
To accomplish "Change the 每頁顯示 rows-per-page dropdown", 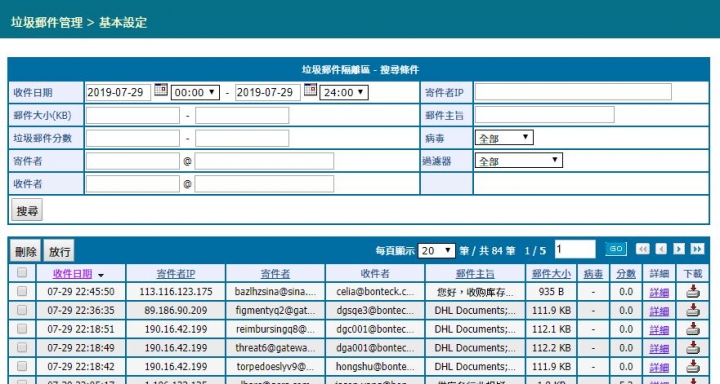I will click(x=436, y=251).
